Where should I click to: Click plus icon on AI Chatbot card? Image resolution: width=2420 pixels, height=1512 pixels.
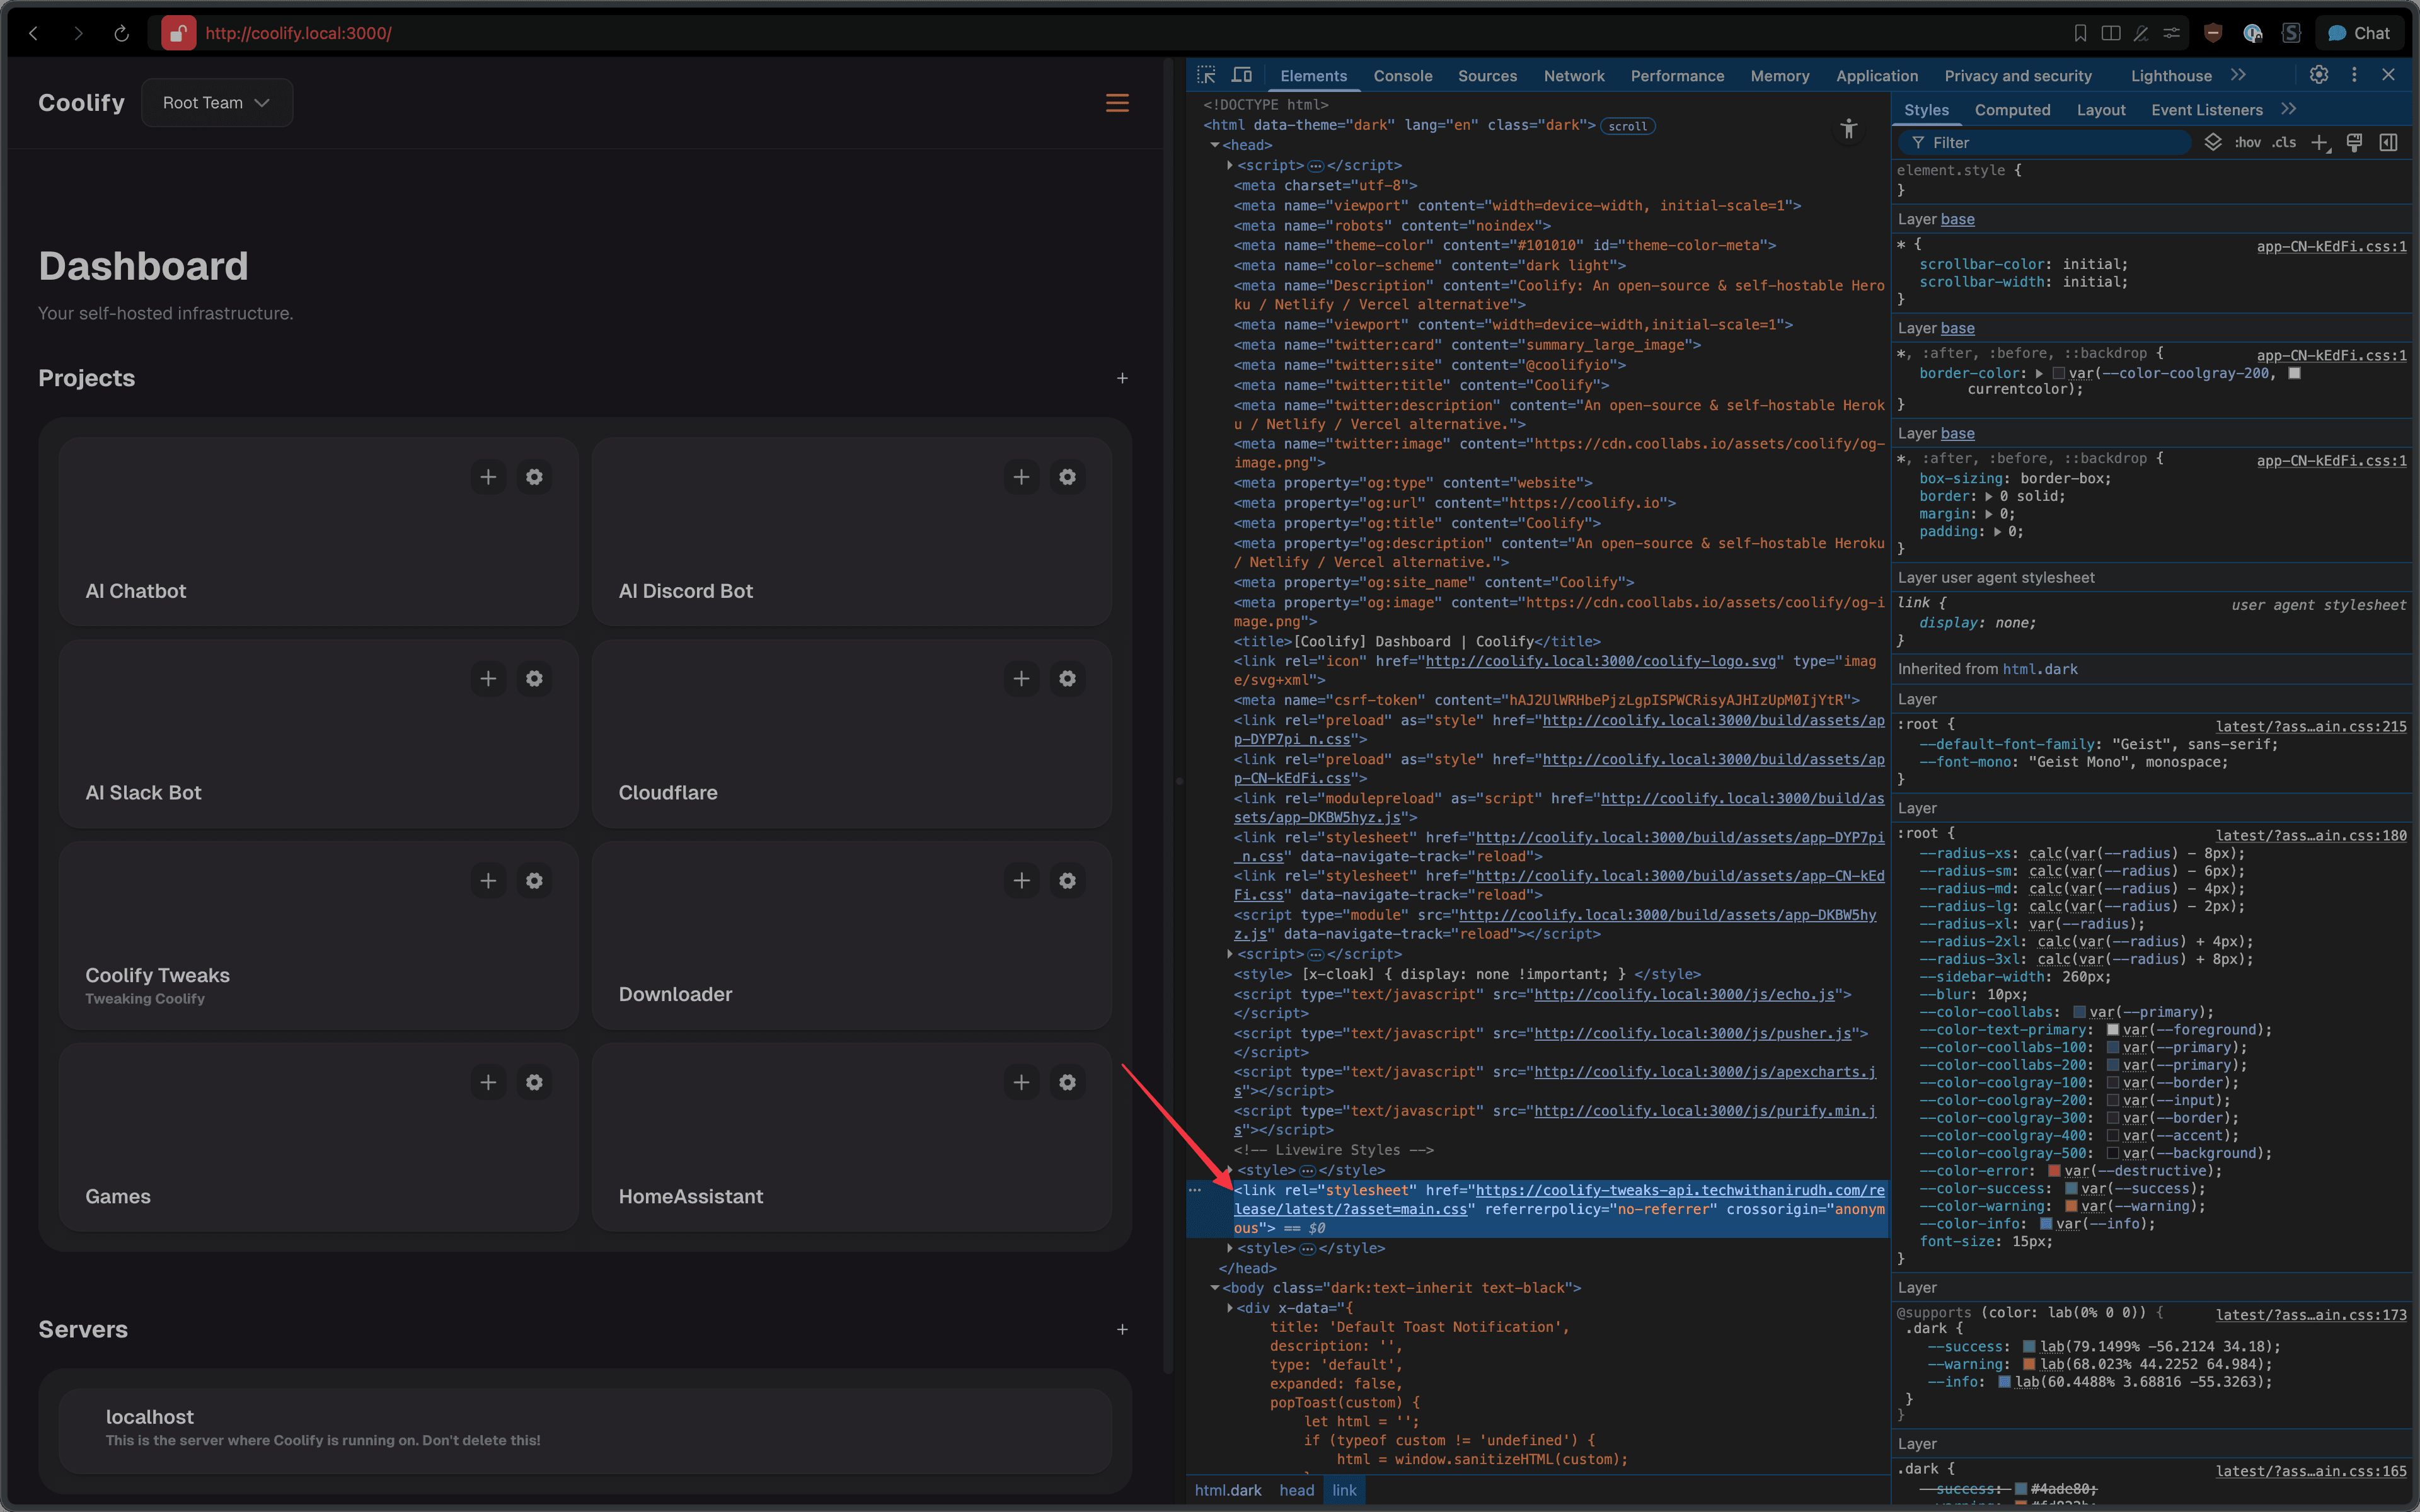coord(488,477)
